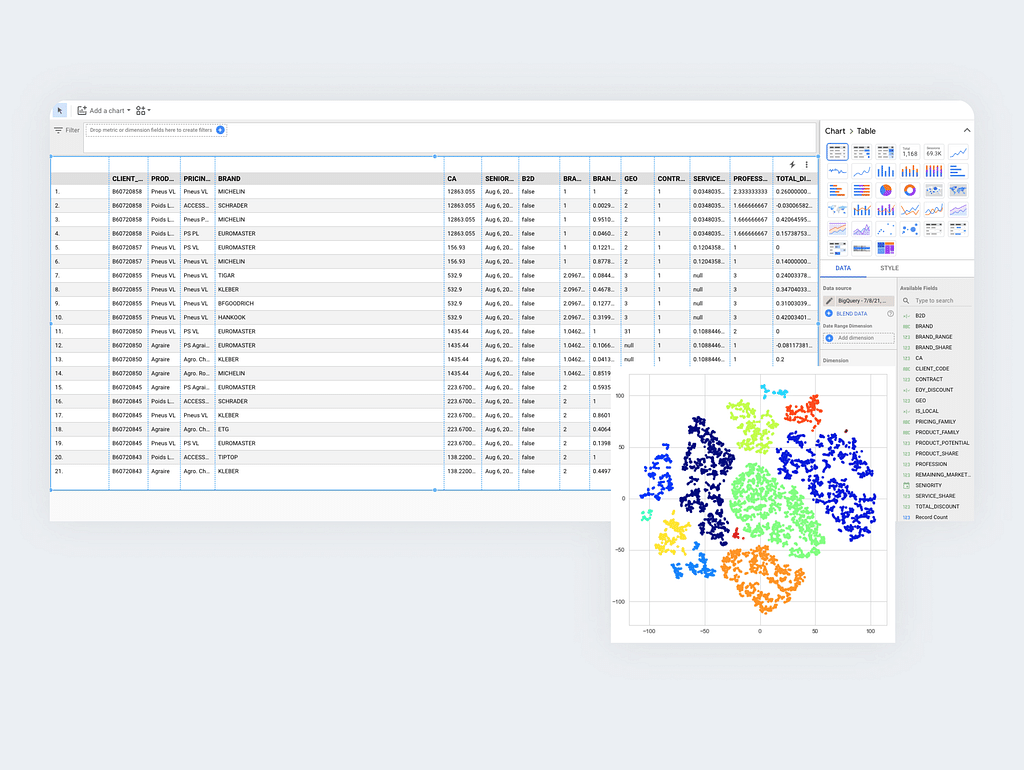This screenshot has height=770, width=1024.
Task: Pick the scatter chart type icon
Action: [885, 229]
